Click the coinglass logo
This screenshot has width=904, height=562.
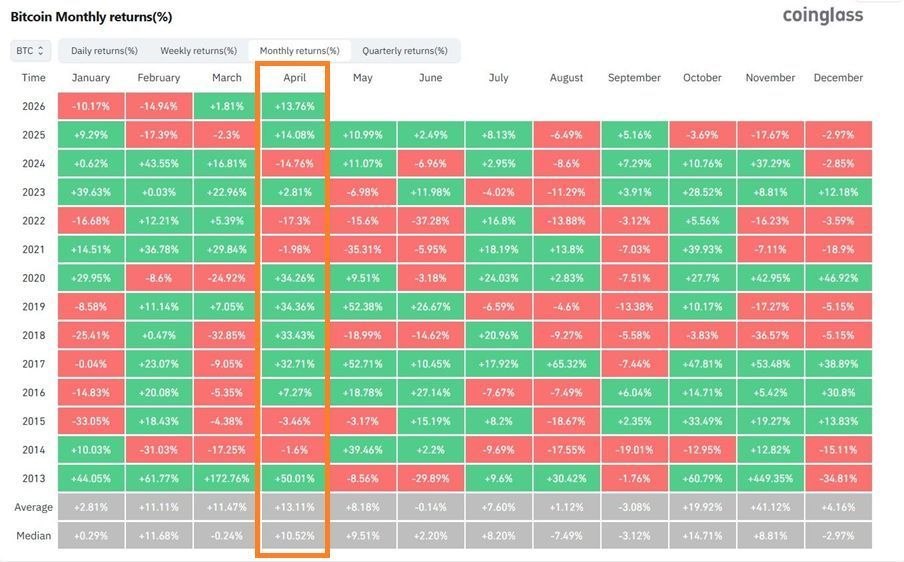point(822,15)
